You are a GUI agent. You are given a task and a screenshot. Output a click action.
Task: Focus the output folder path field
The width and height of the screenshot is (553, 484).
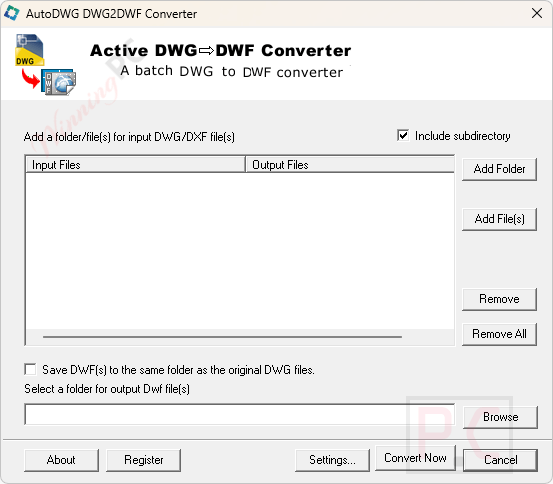coord(239,415)
